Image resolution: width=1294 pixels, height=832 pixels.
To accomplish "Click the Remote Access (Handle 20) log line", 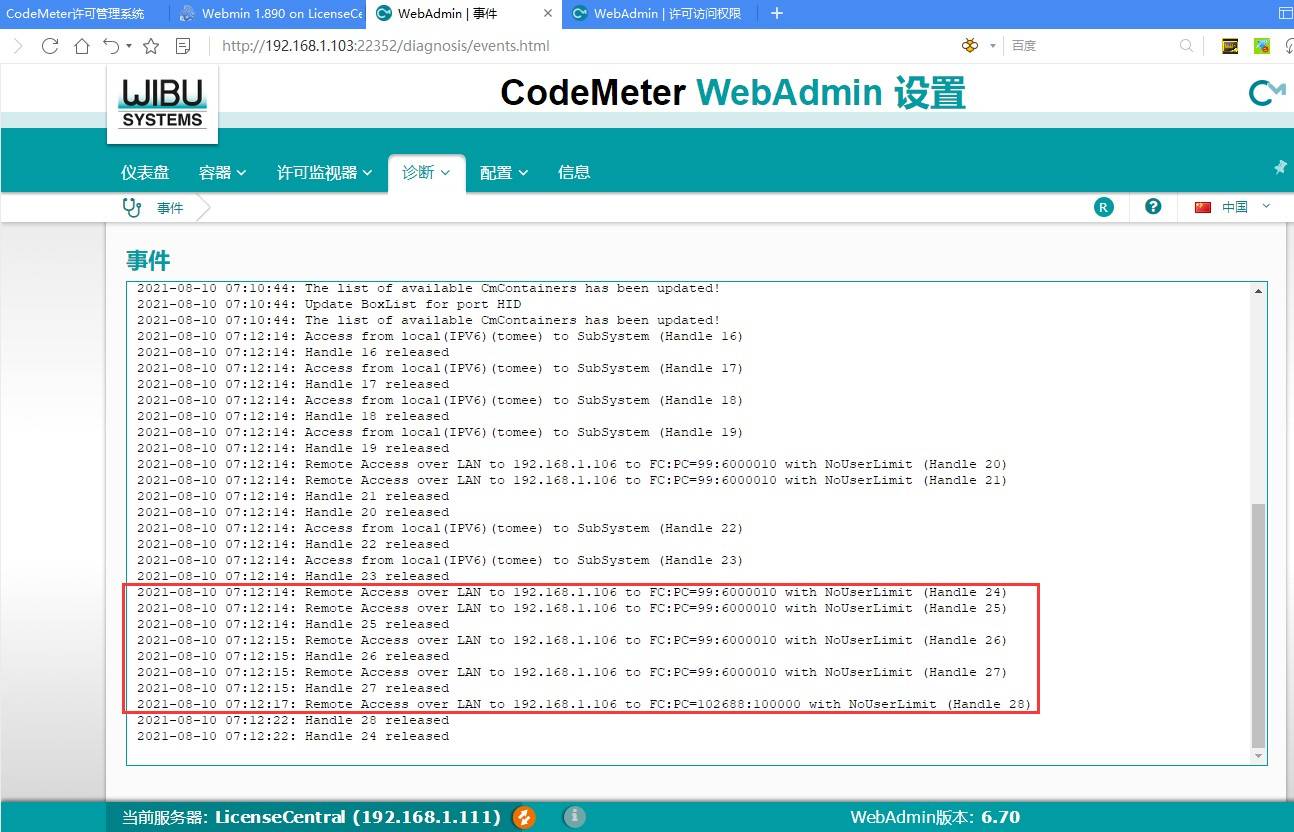I will [x=572, y=464].
